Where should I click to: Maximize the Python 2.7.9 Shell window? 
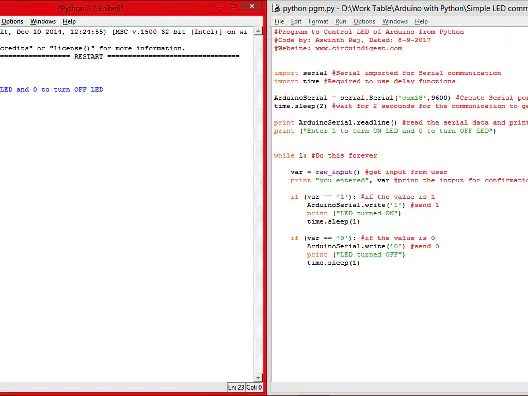234,7
